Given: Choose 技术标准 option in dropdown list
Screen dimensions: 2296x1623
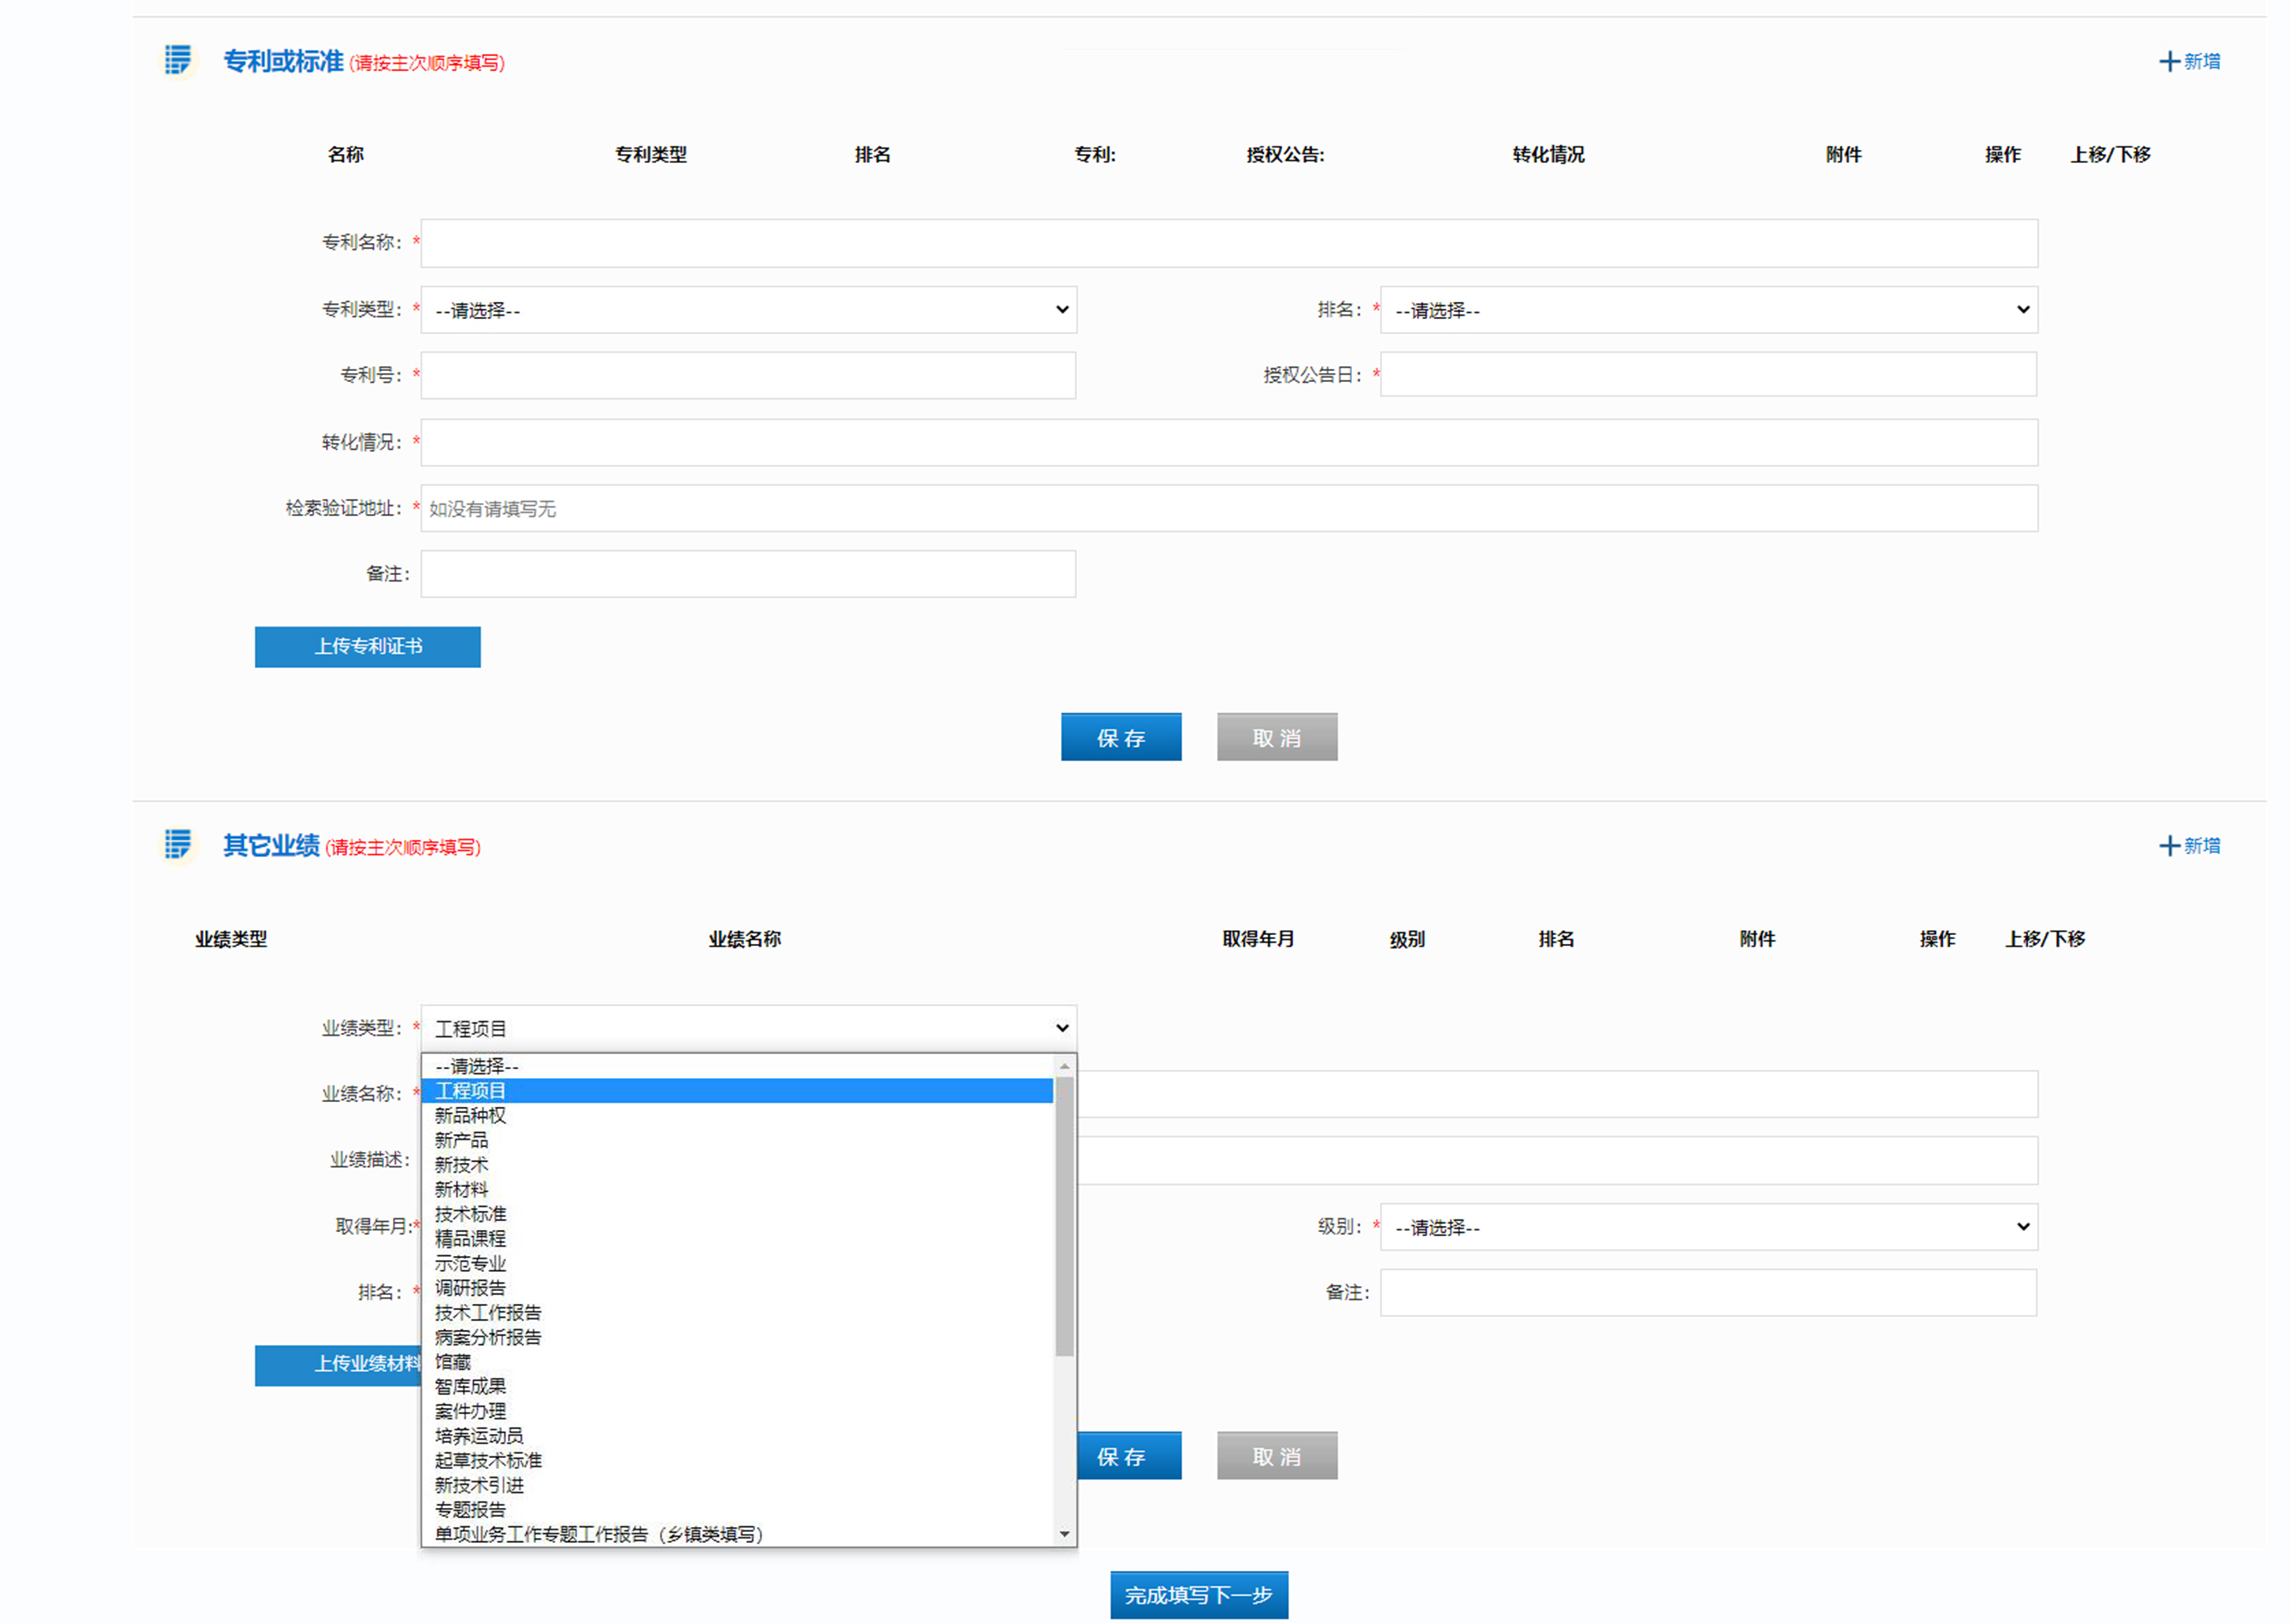Looking at the screenshot, I should (470, 1215).
